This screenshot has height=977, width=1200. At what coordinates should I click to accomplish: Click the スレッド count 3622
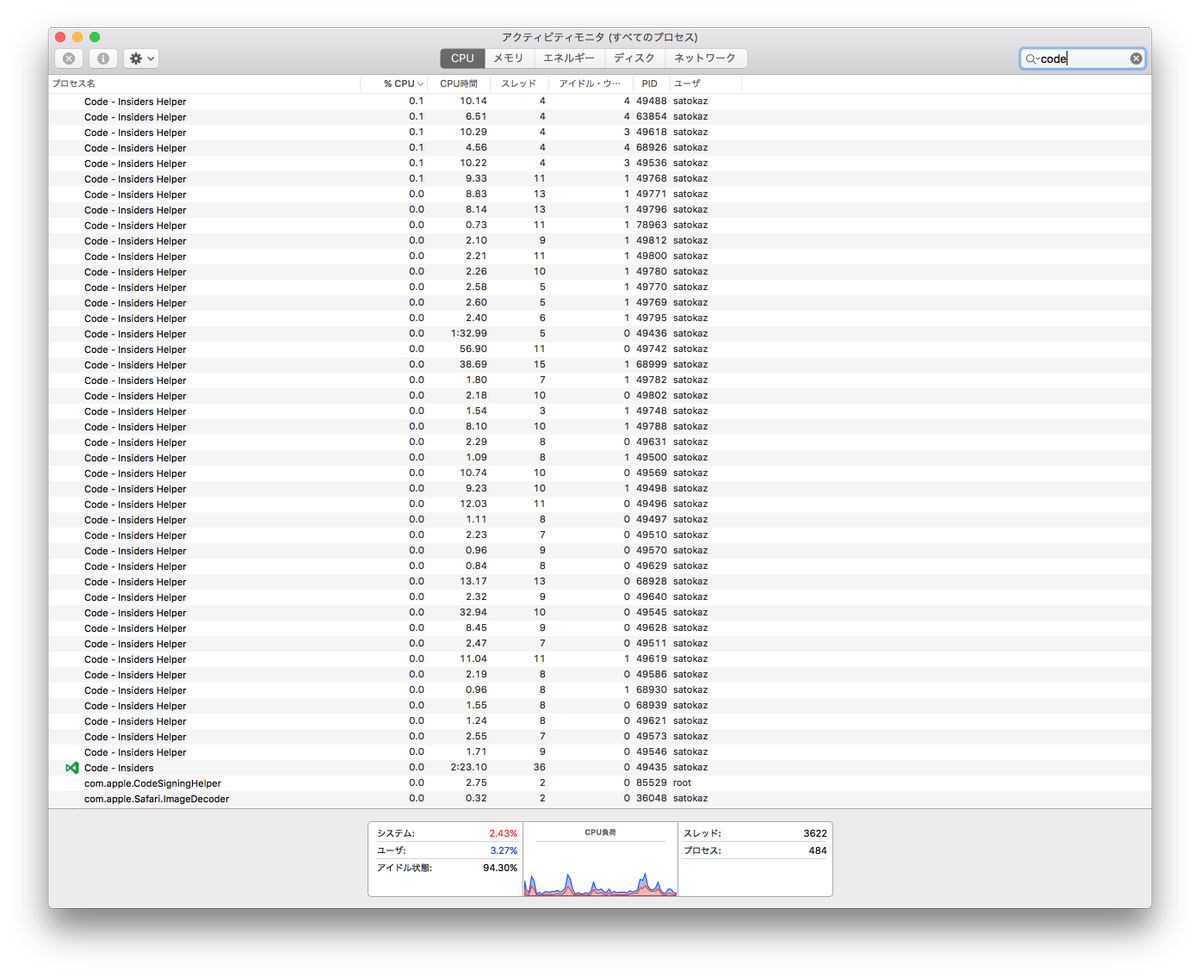point(815,833)
